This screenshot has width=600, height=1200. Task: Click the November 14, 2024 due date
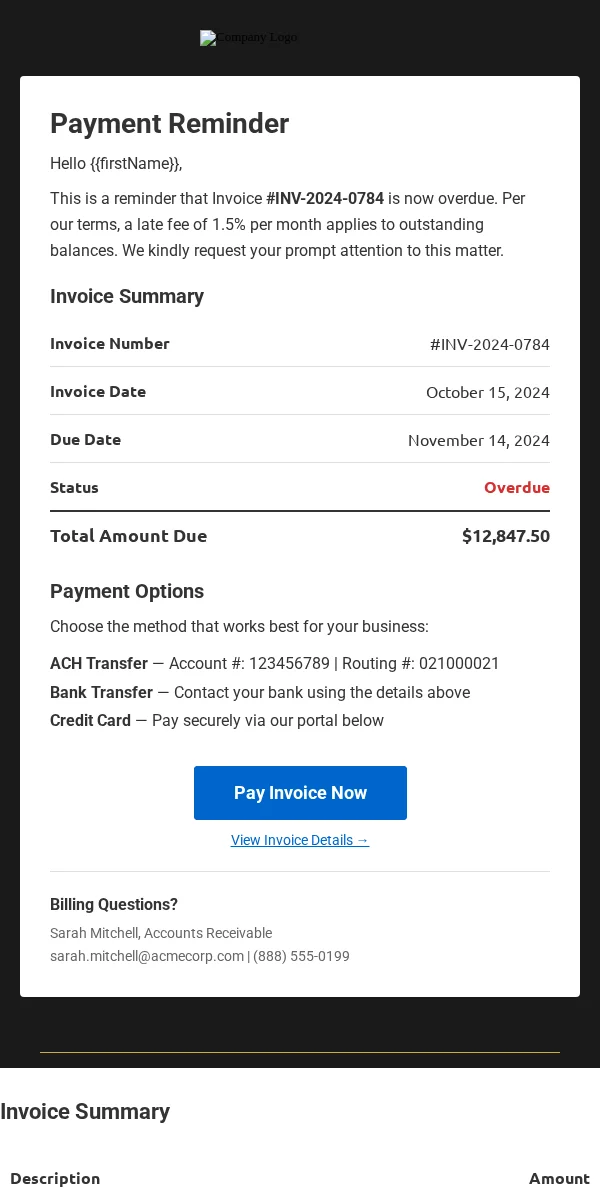pyautogui.click(x=479, y=440)
